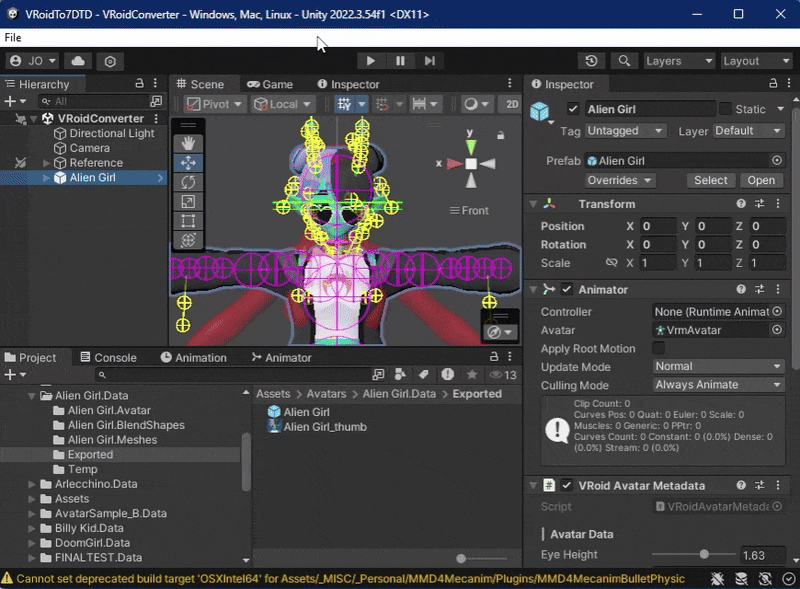
Task: Lock the Inspector panel on the right
Action: (x=773, y=83)
